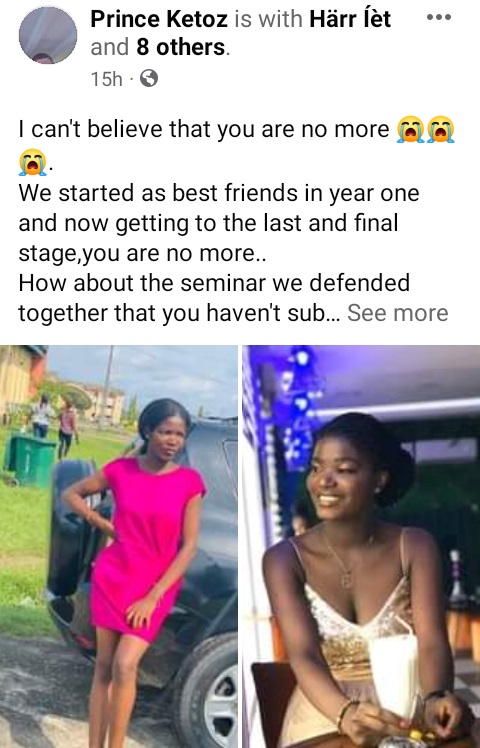The width and height of the screenshot is (480, 748).
Task: Open the post via the 15h timestamp
Action: (x=106, y=78)
